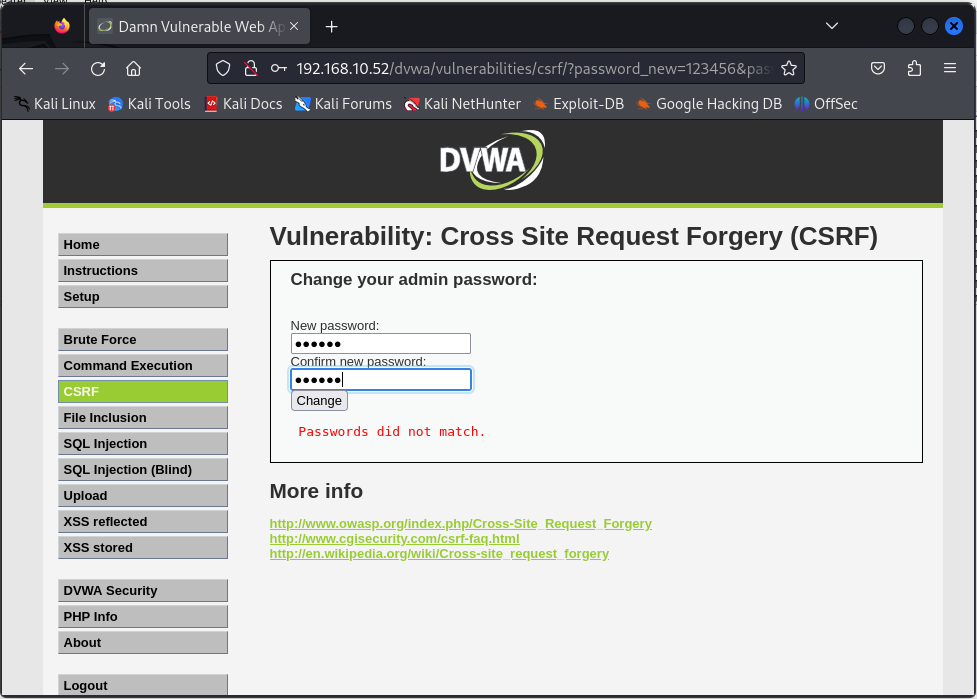
Task: Open the tracking protection shield icon
Action: (222, 69)
